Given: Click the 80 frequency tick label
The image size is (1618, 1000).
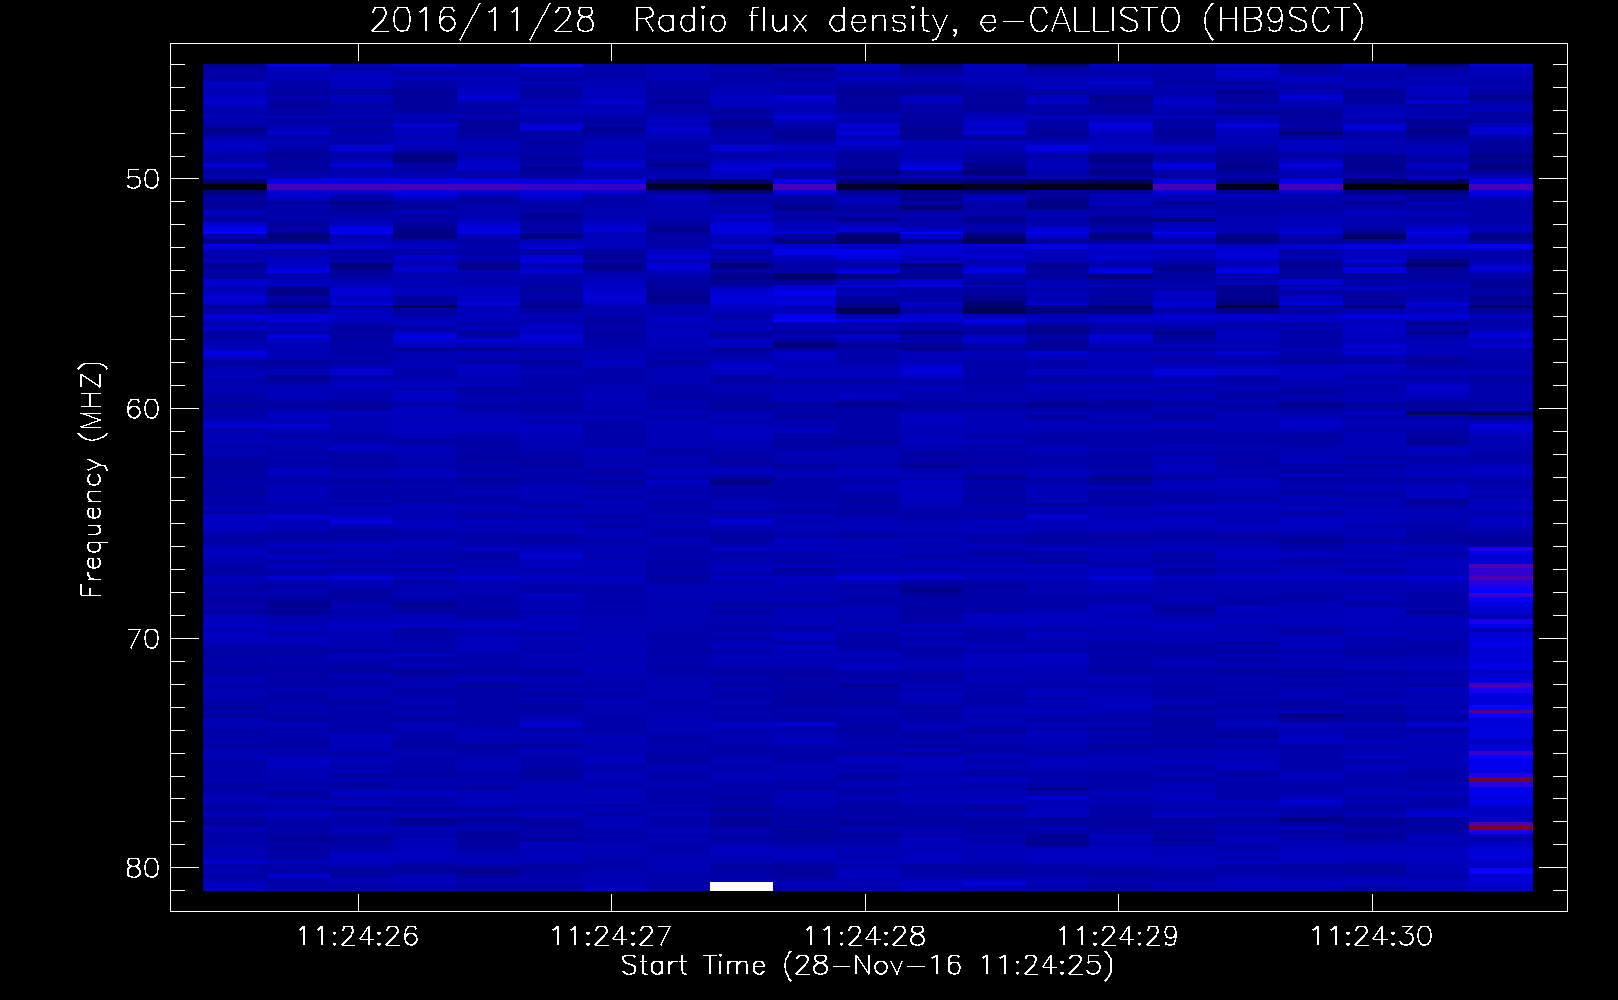Looking at the screenshot, I should coord(143,868).
